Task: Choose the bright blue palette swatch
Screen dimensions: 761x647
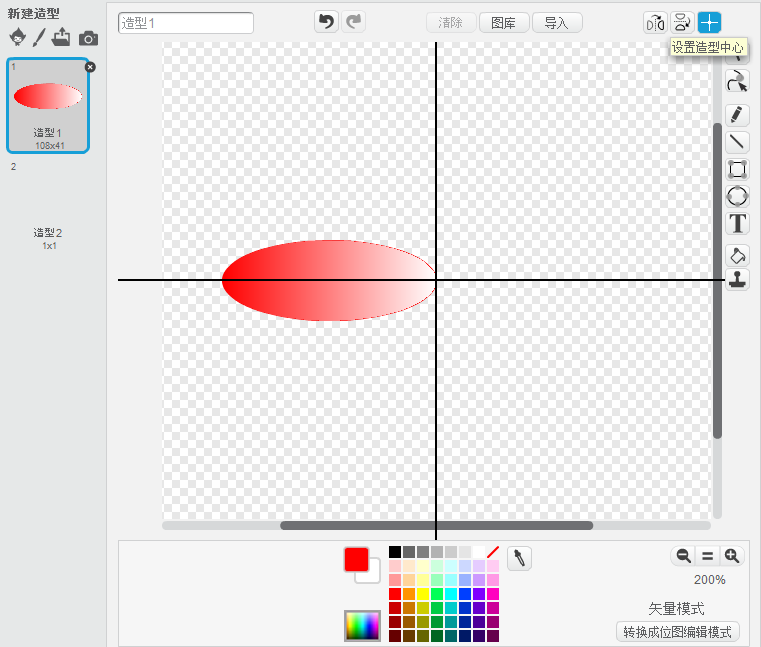Action: click(x=465, y=594)
